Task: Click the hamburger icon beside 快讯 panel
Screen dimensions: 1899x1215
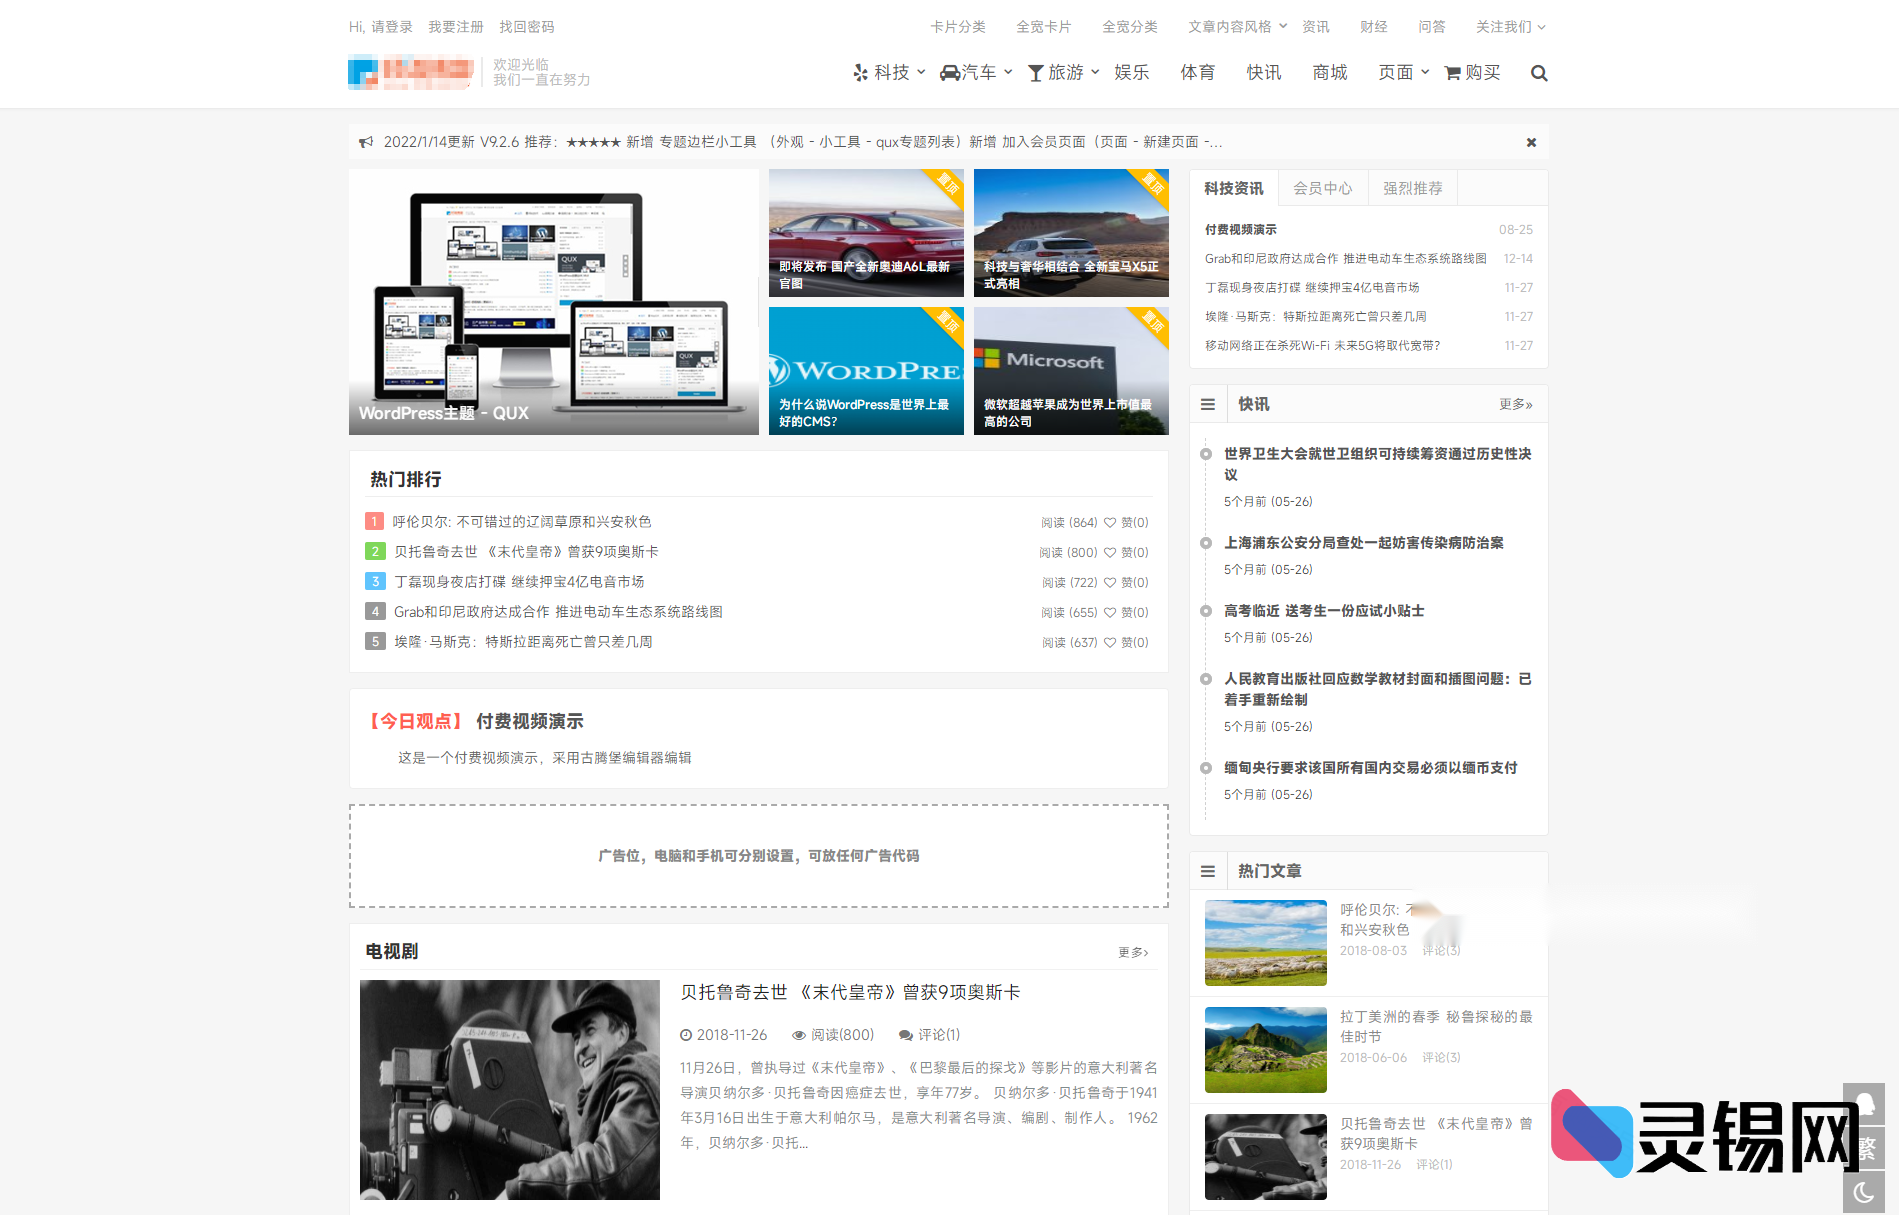Action: 1207,404
